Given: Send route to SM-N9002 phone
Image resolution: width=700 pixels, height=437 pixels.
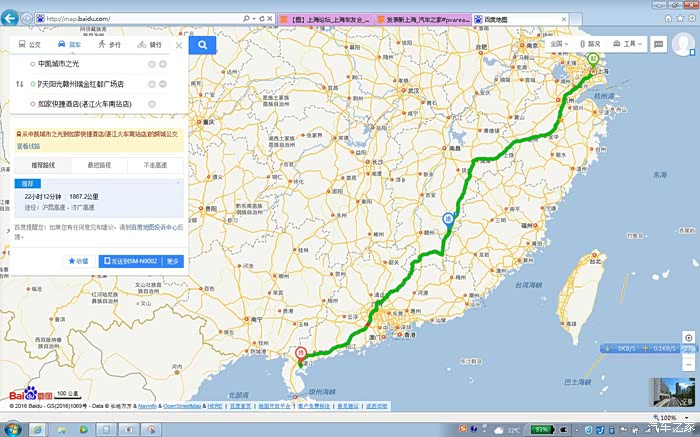Looking at the screenshot, I should 132,261.
